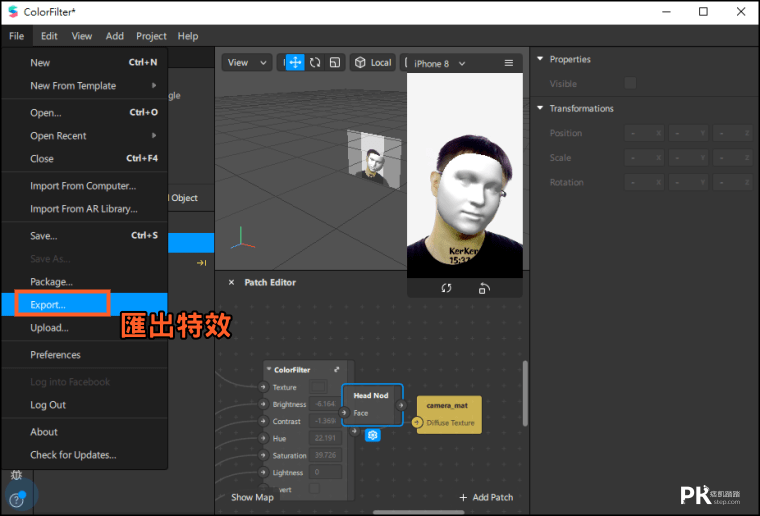Choose About from the File menu
Viewport: 760px width, 516px height.
coord(85,432)
